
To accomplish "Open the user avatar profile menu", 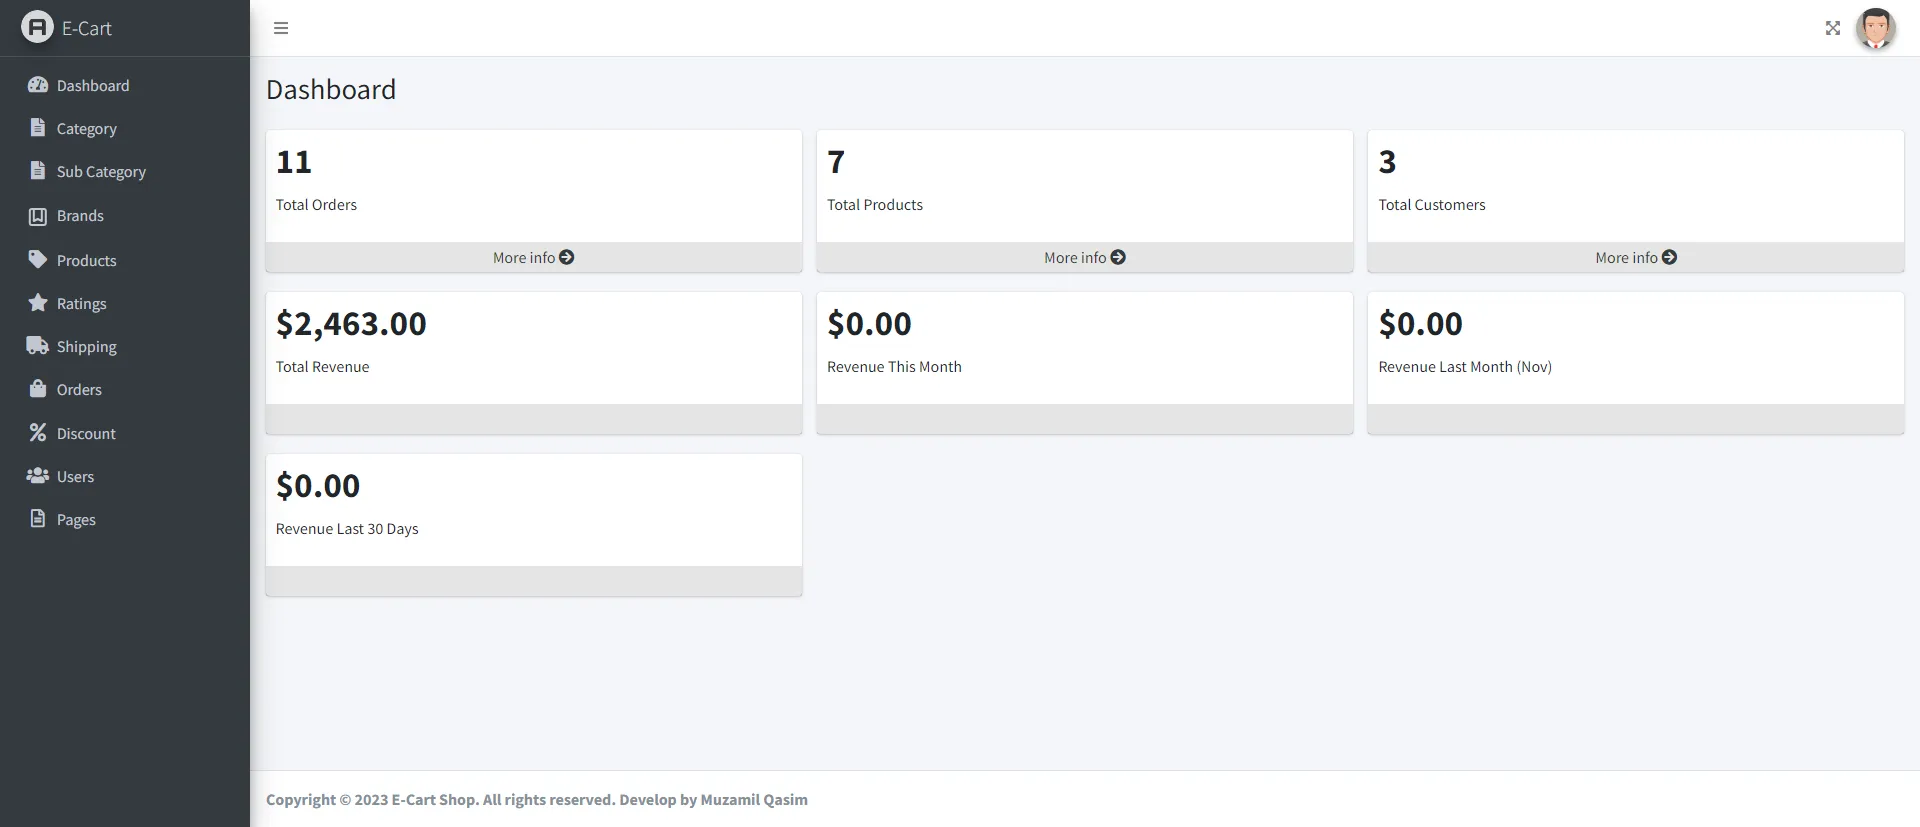I will [x=1875, y=28].
